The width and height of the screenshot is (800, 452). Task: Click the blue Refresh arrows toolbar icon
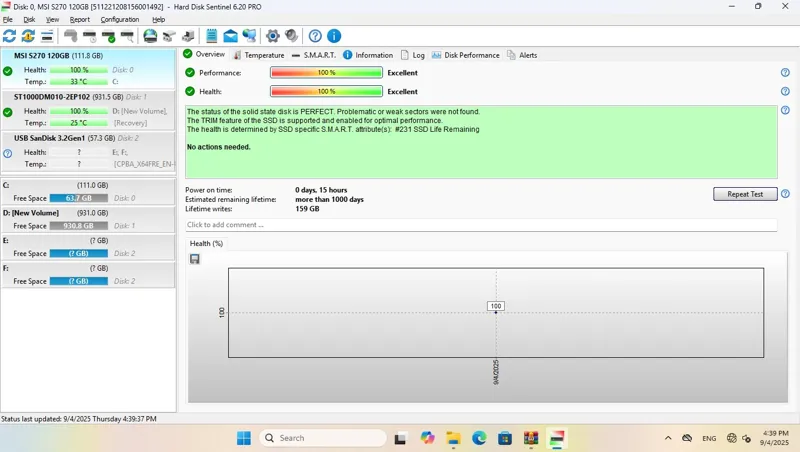[x=10, y=36]
